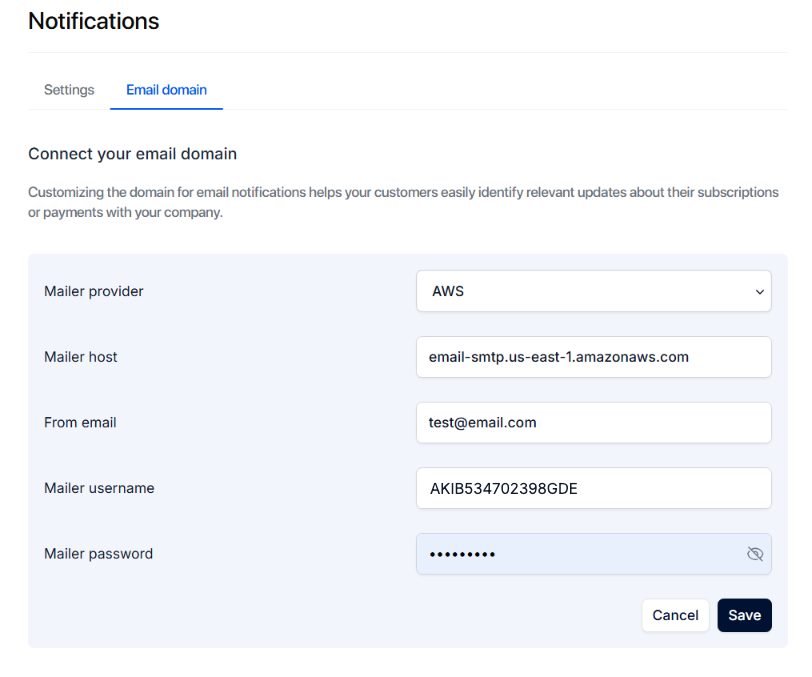Cancel the email domain changes
This screenshot has width=812, height=677.
click(675, 615)
